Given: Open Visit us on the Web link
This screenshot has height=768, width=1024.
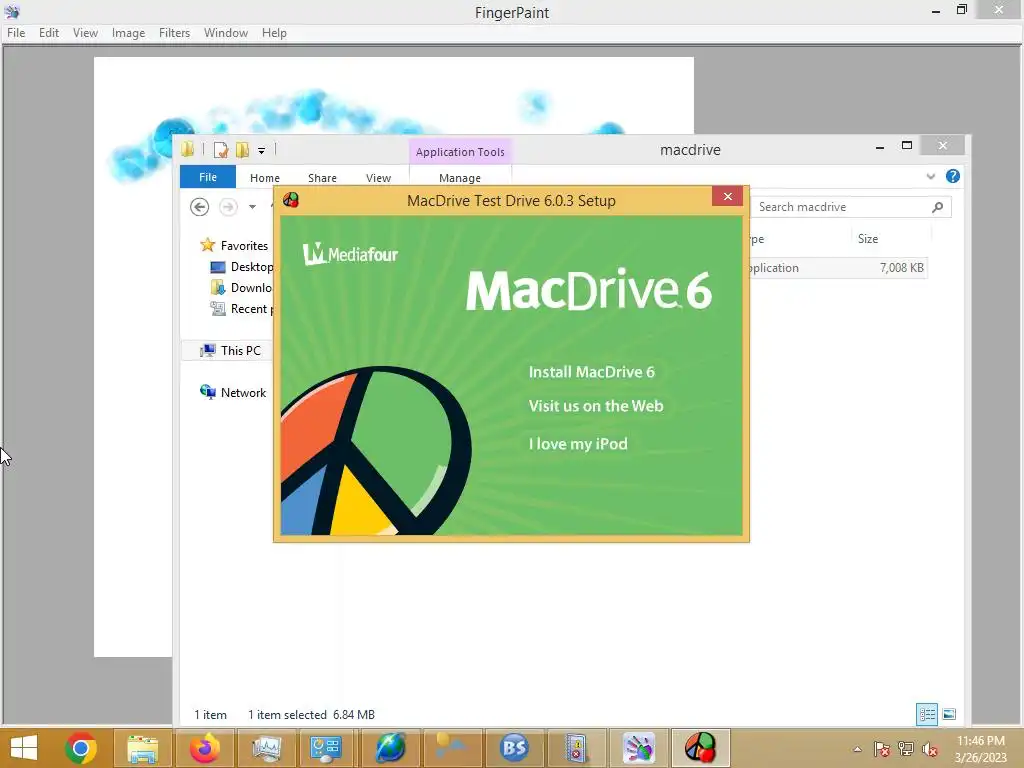Looking at the screenshot, I should [x=596, y=406].
